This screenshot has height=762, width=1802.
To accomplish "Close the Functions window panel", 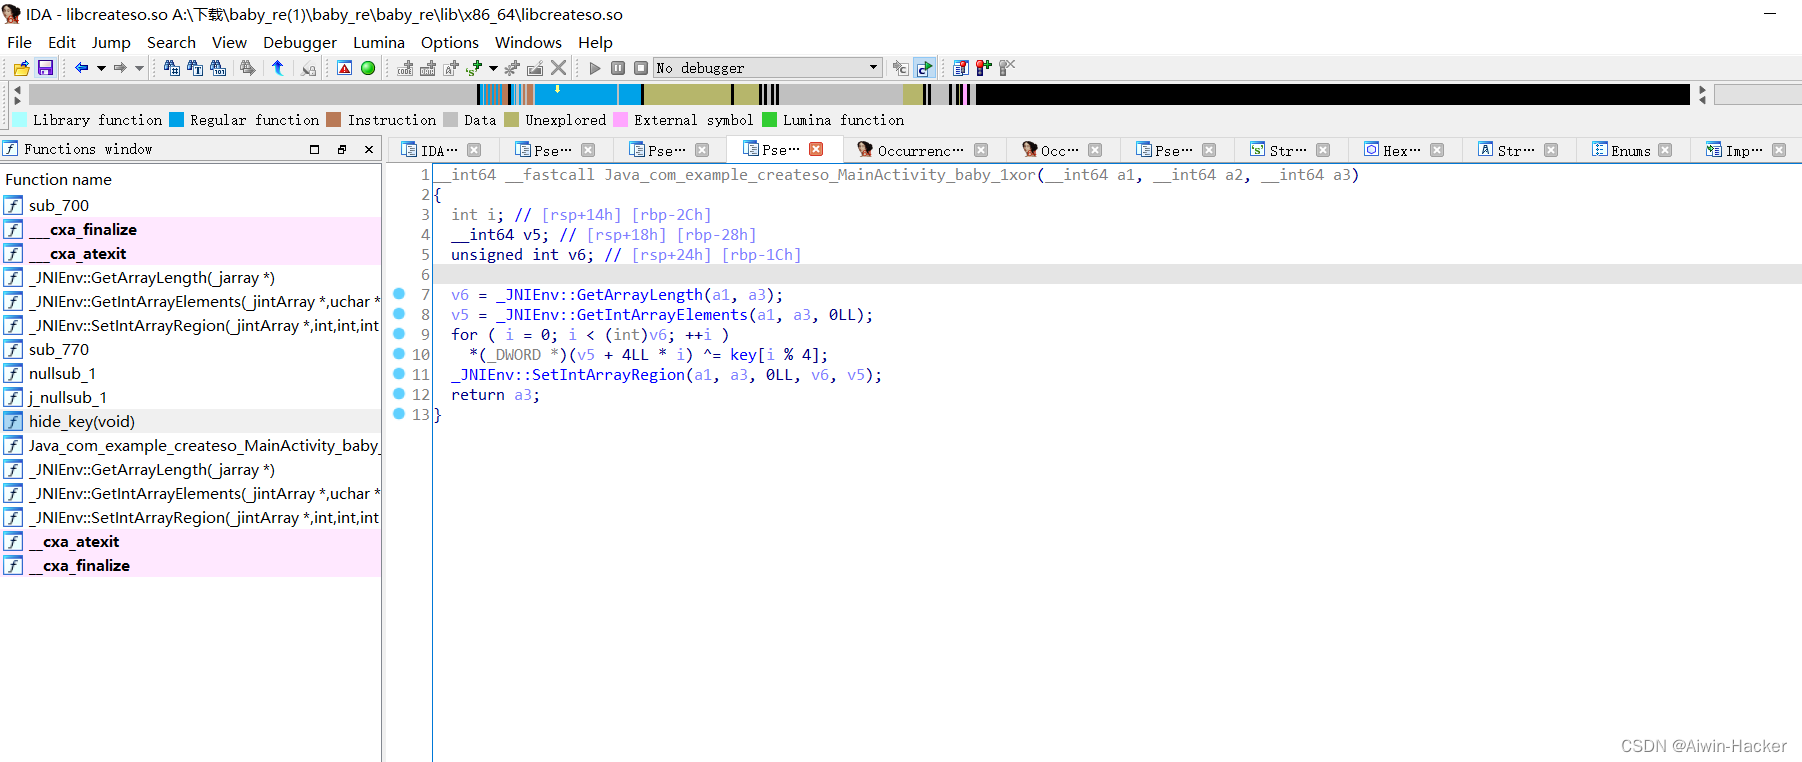I will click(x=369, y=149).
